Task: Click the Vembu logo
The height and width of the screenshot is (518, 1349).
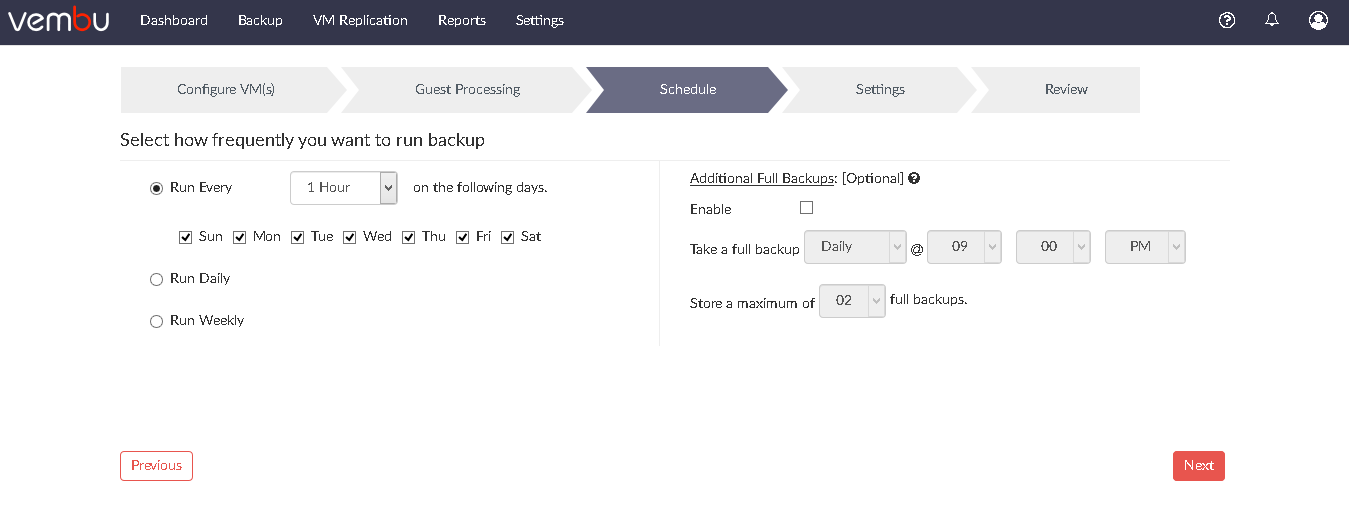Action: click(x=58, y=20)
